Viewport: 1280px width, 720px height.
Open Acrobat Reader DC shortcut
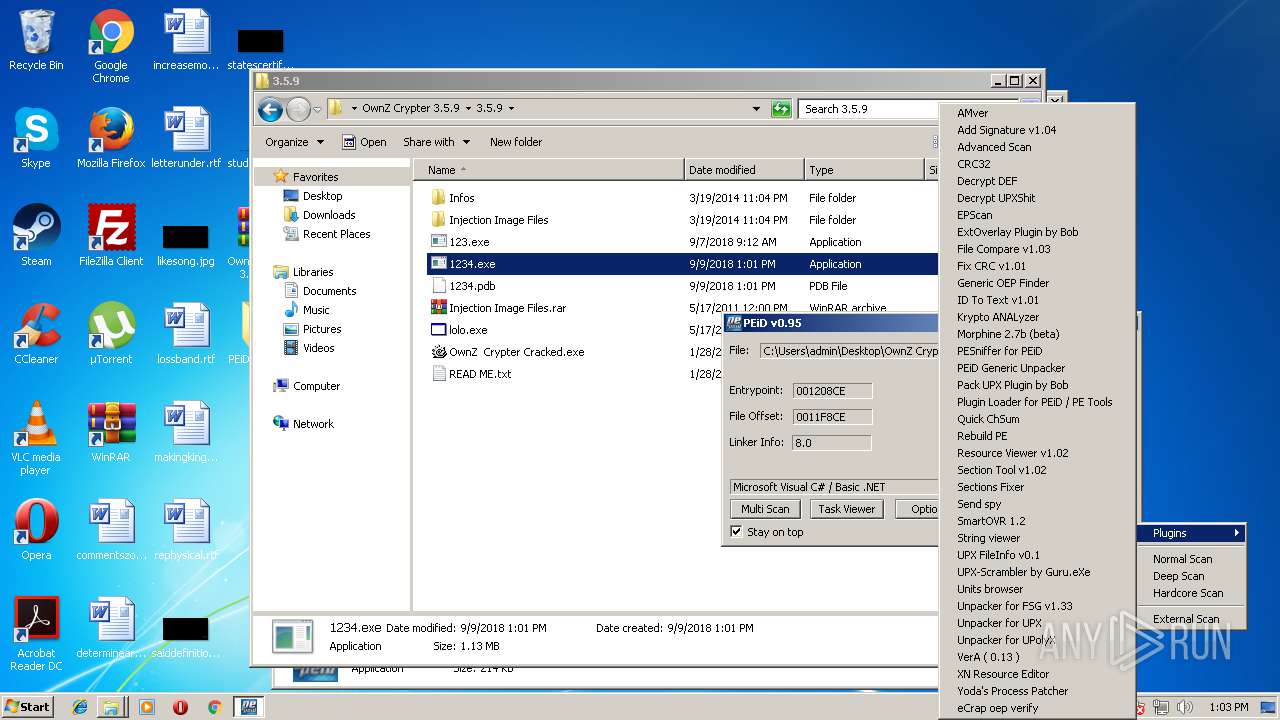36,633
